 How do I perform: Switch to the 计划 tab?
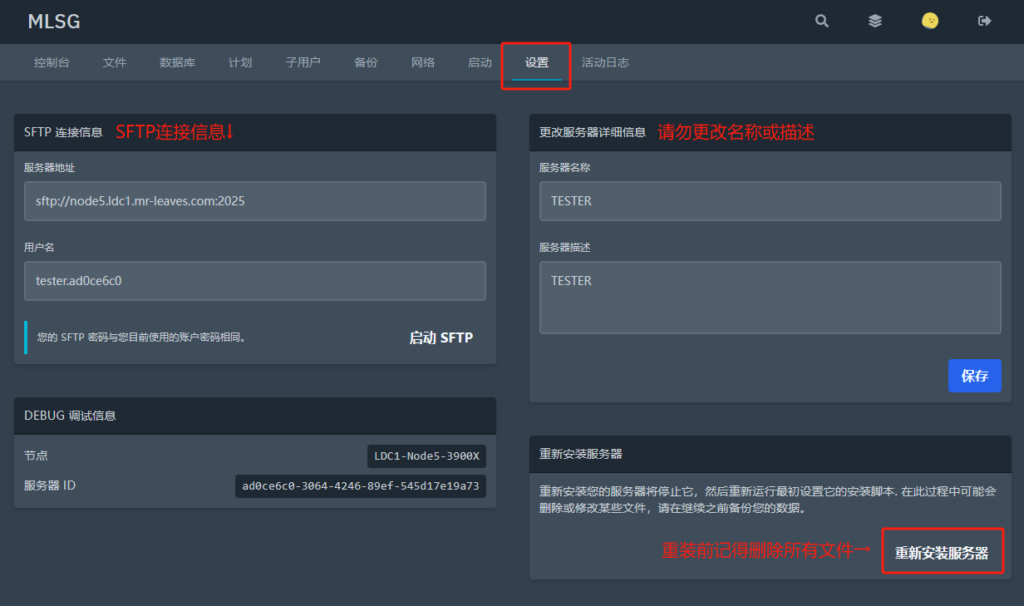(240, 61)
